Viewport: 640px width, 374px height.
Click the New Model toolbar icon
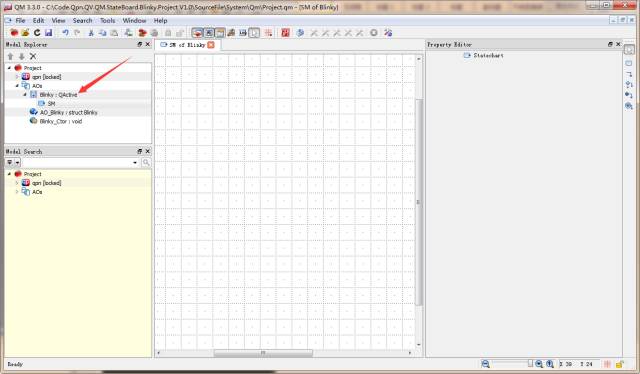click(14, 33)
